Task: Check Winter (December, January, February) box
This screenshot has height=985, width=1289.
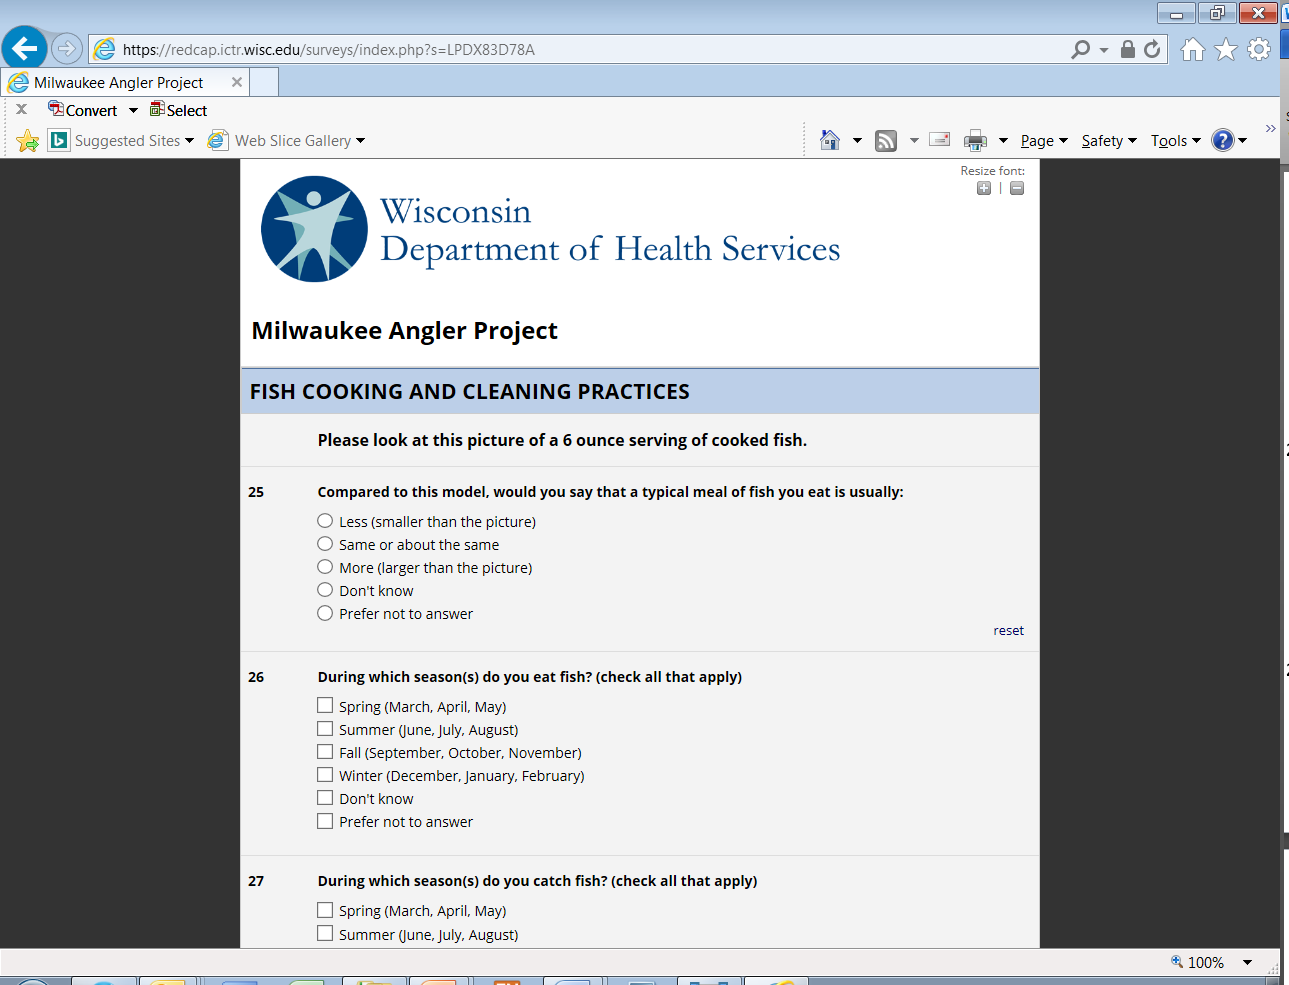Action: pyautogui.click(x=325, y=775)
